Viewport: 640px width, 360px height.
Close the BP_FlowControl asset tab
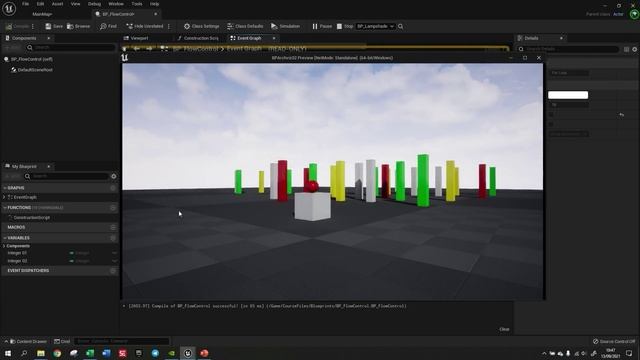click(x=156, y=14)
